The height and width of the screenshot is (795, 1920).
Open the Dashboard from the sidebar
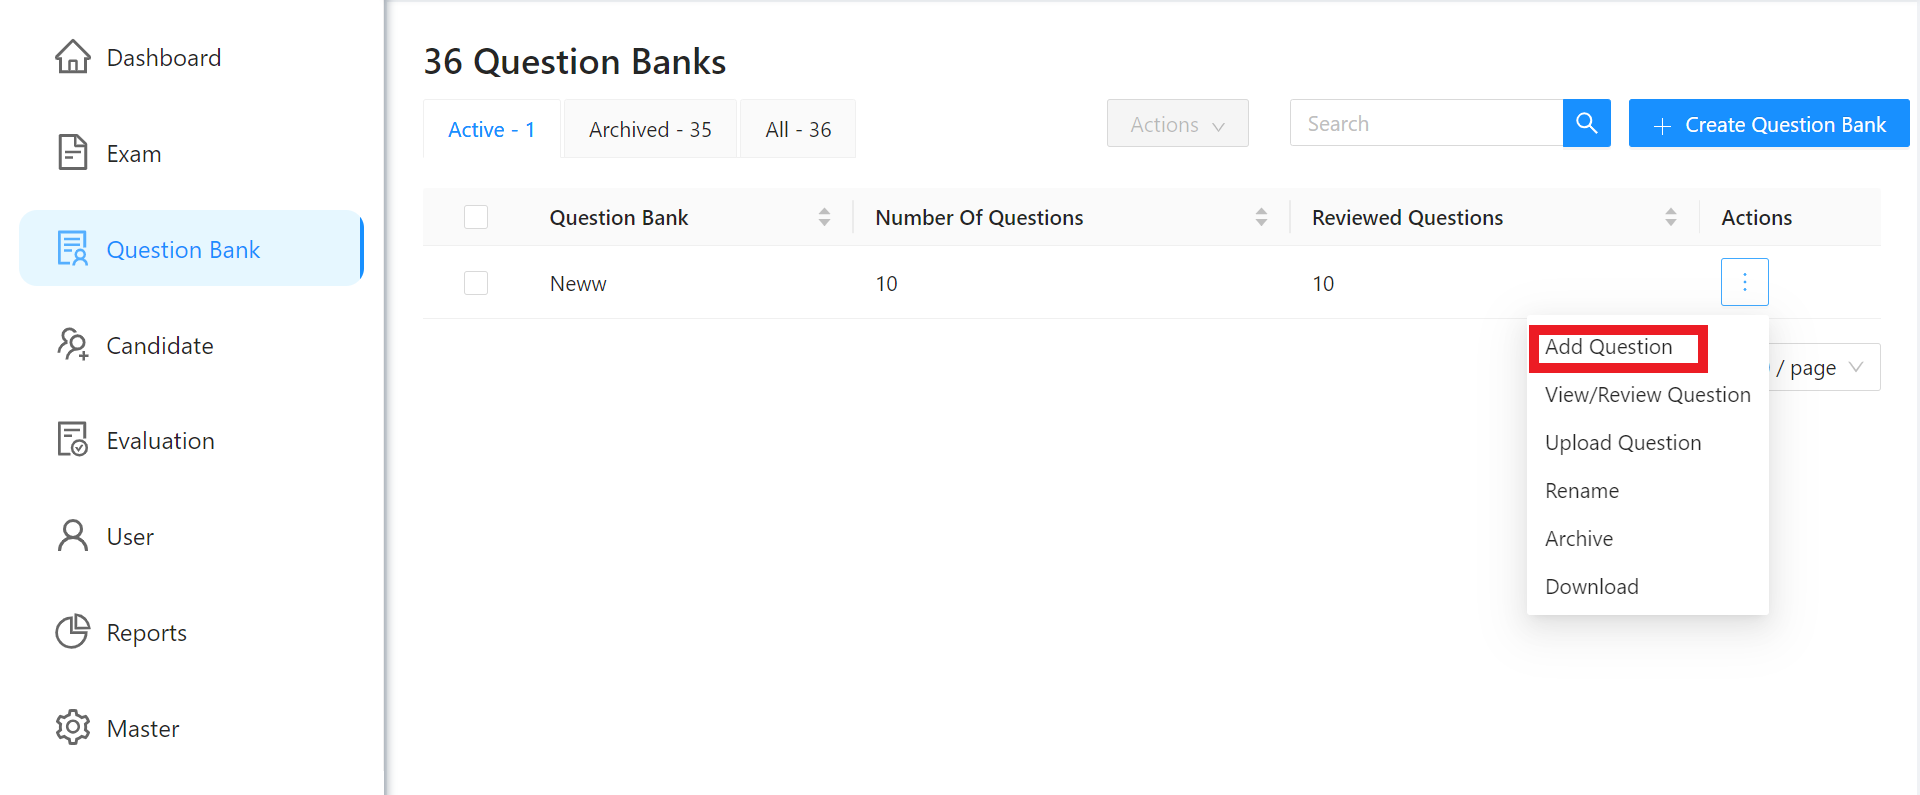click(72, 57)
